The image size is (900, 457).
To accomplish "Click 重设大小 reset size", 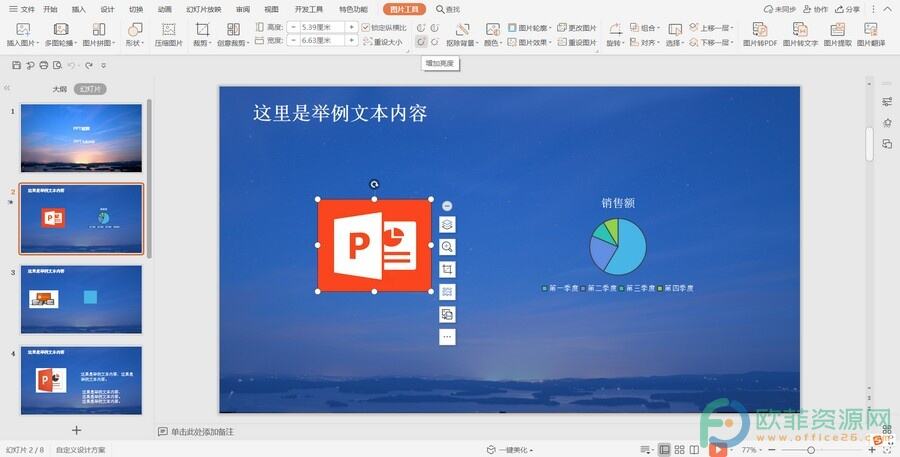I will pos(383,42).
